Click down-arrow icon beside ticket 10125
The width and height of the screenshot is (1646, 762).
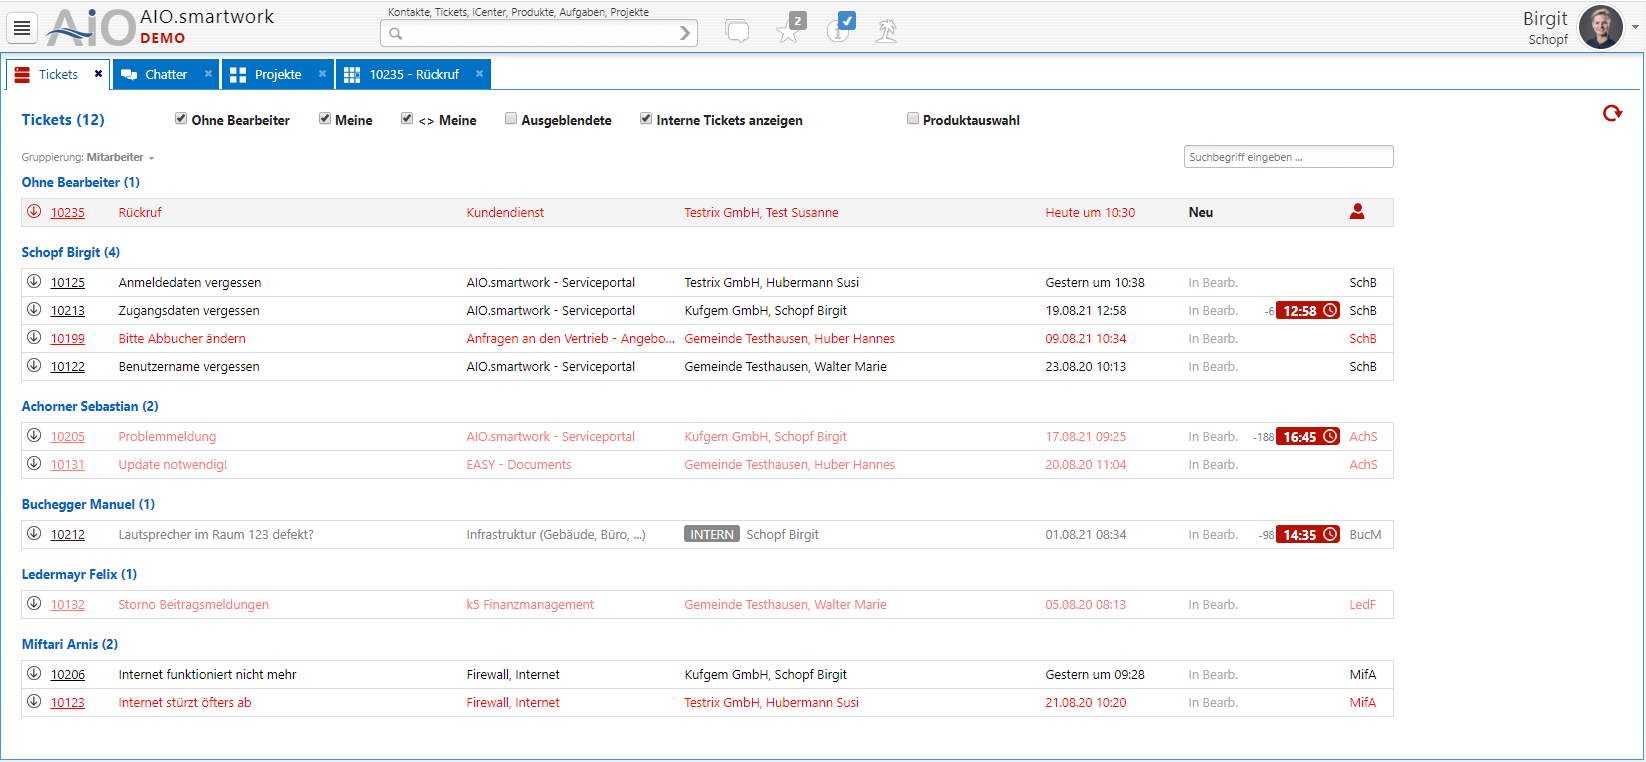click(x=34, y=282)
